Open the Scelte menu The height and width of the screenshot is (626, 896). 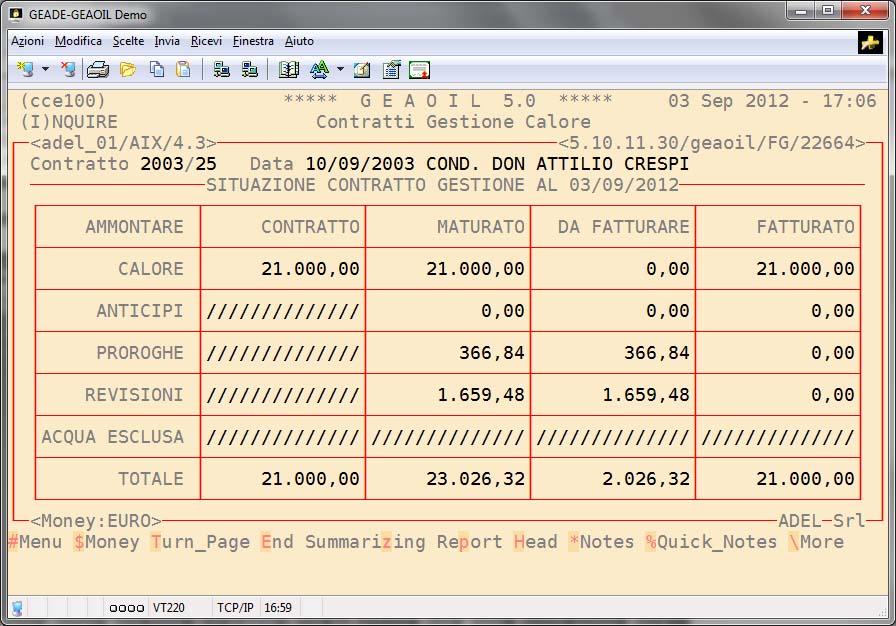128,41
